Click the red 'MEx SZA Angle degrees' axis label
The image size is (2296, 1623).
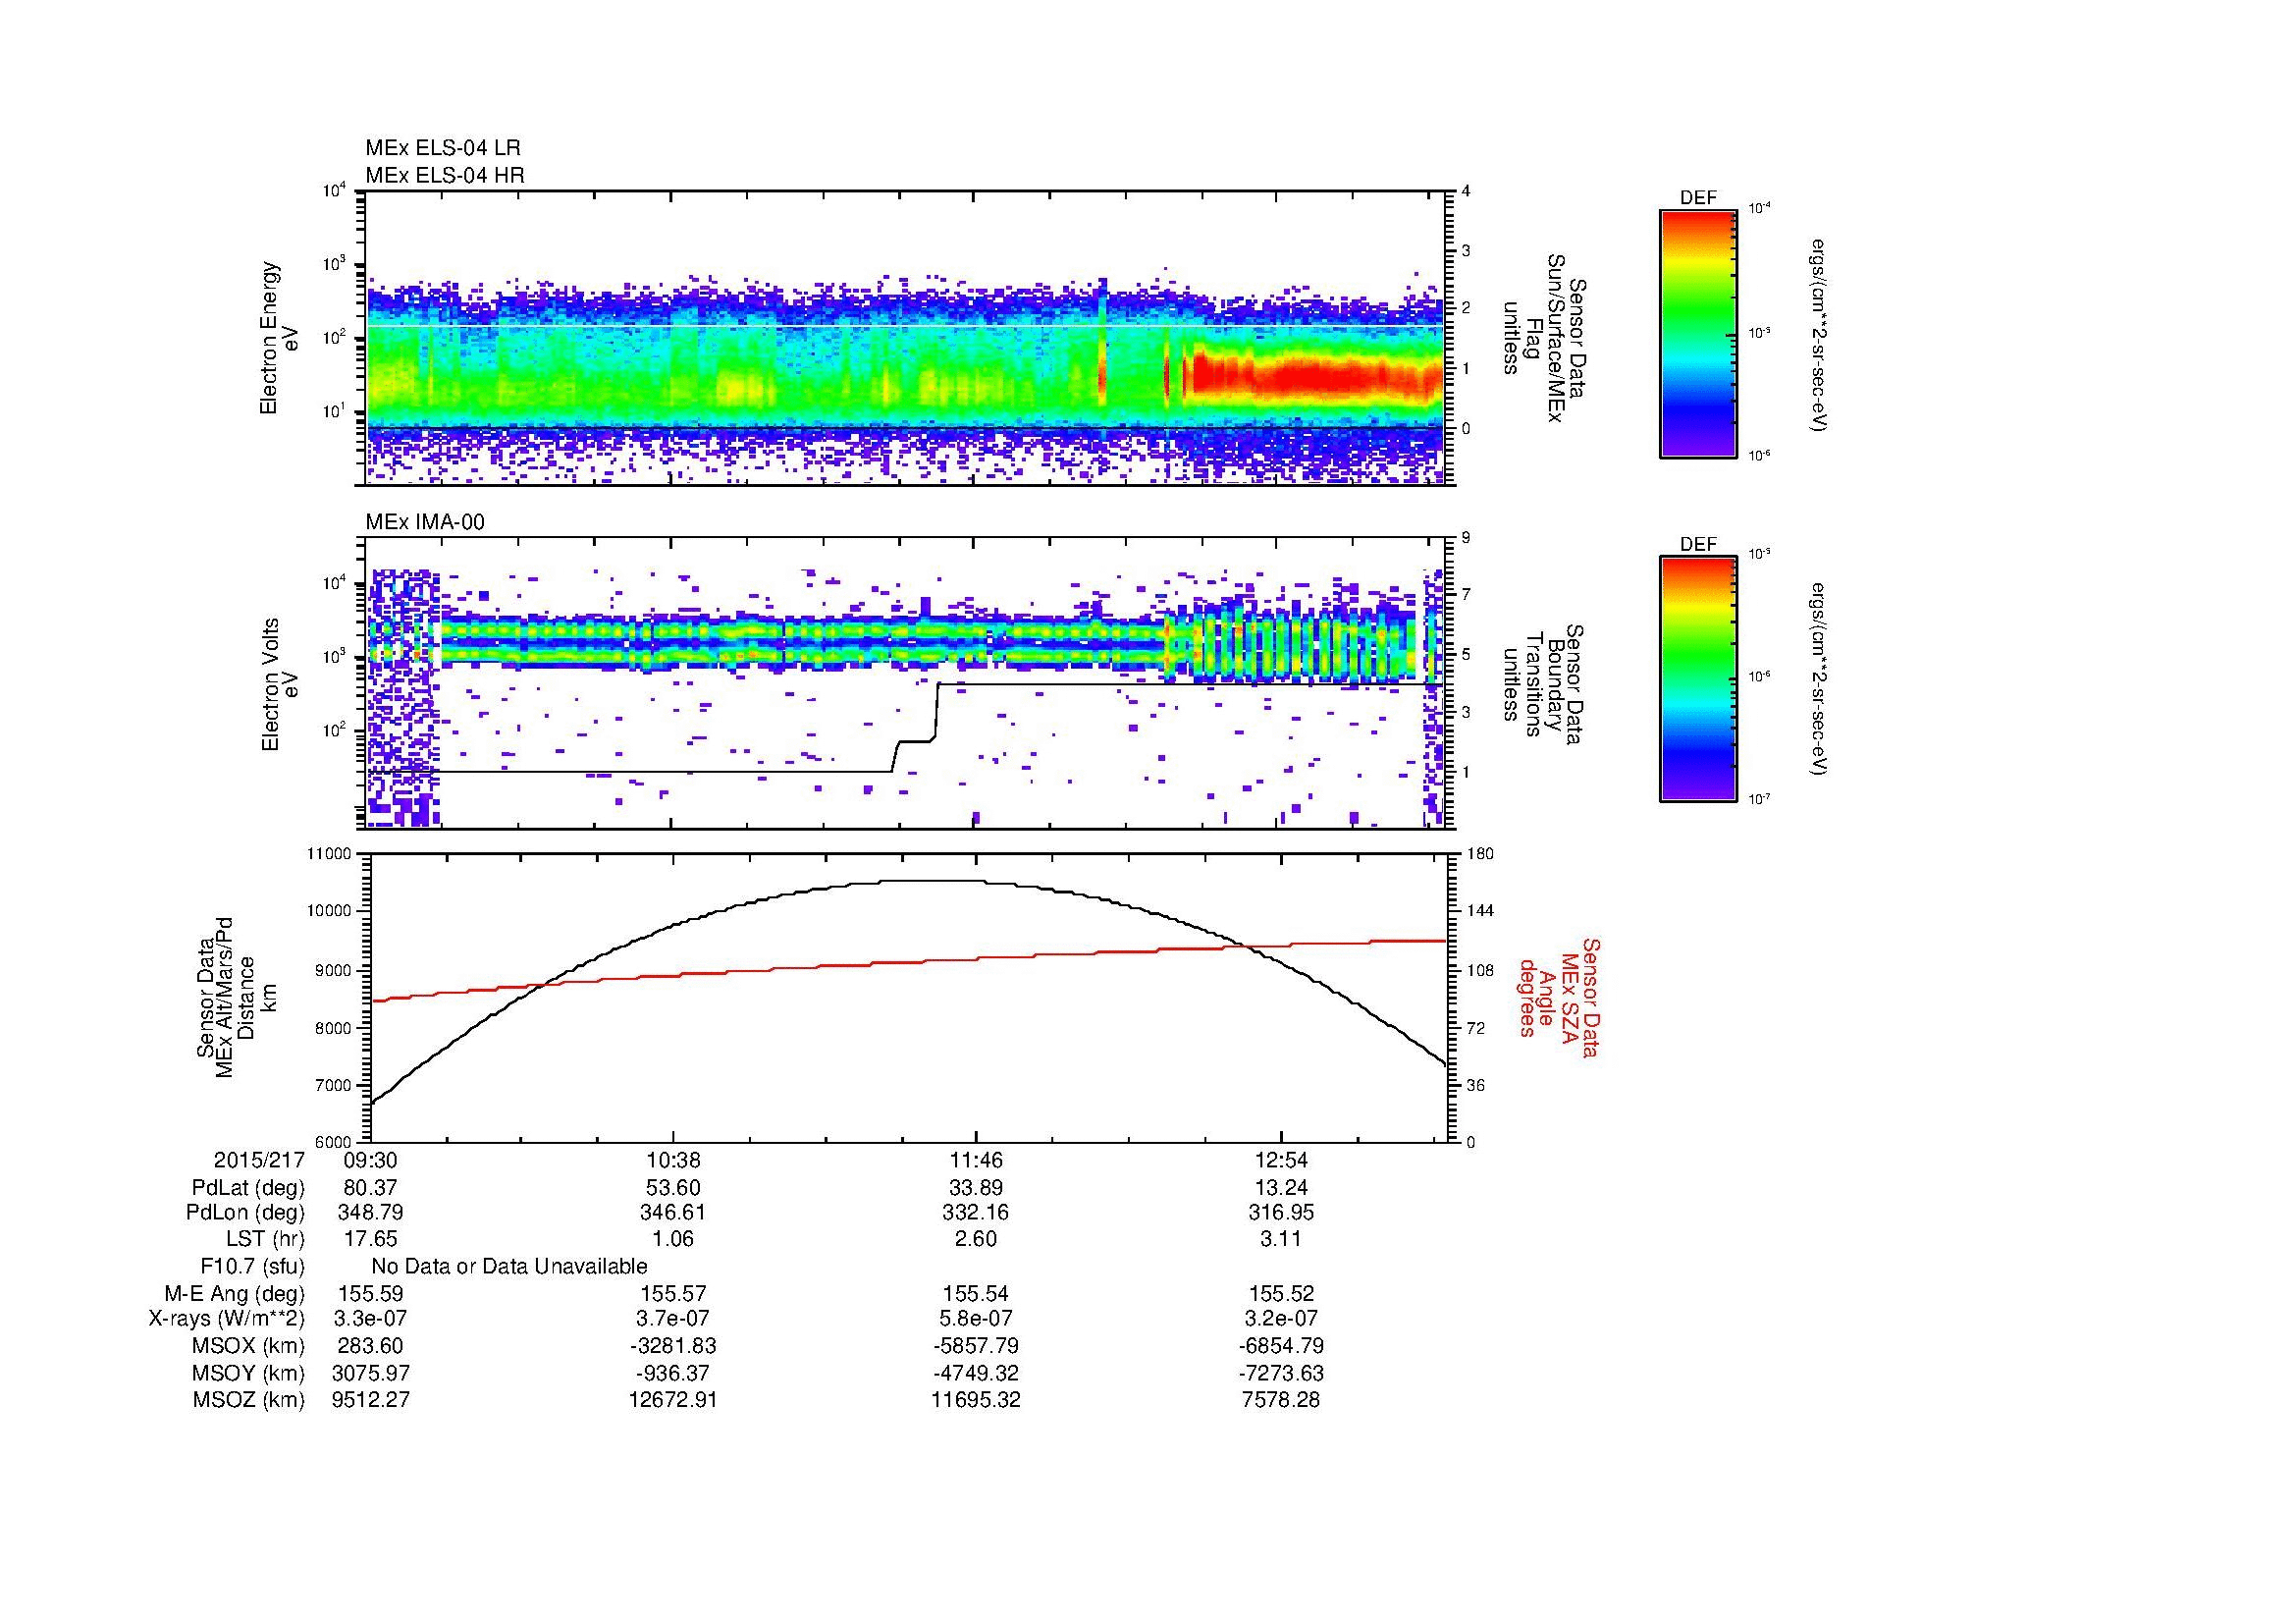(1558, 997)
